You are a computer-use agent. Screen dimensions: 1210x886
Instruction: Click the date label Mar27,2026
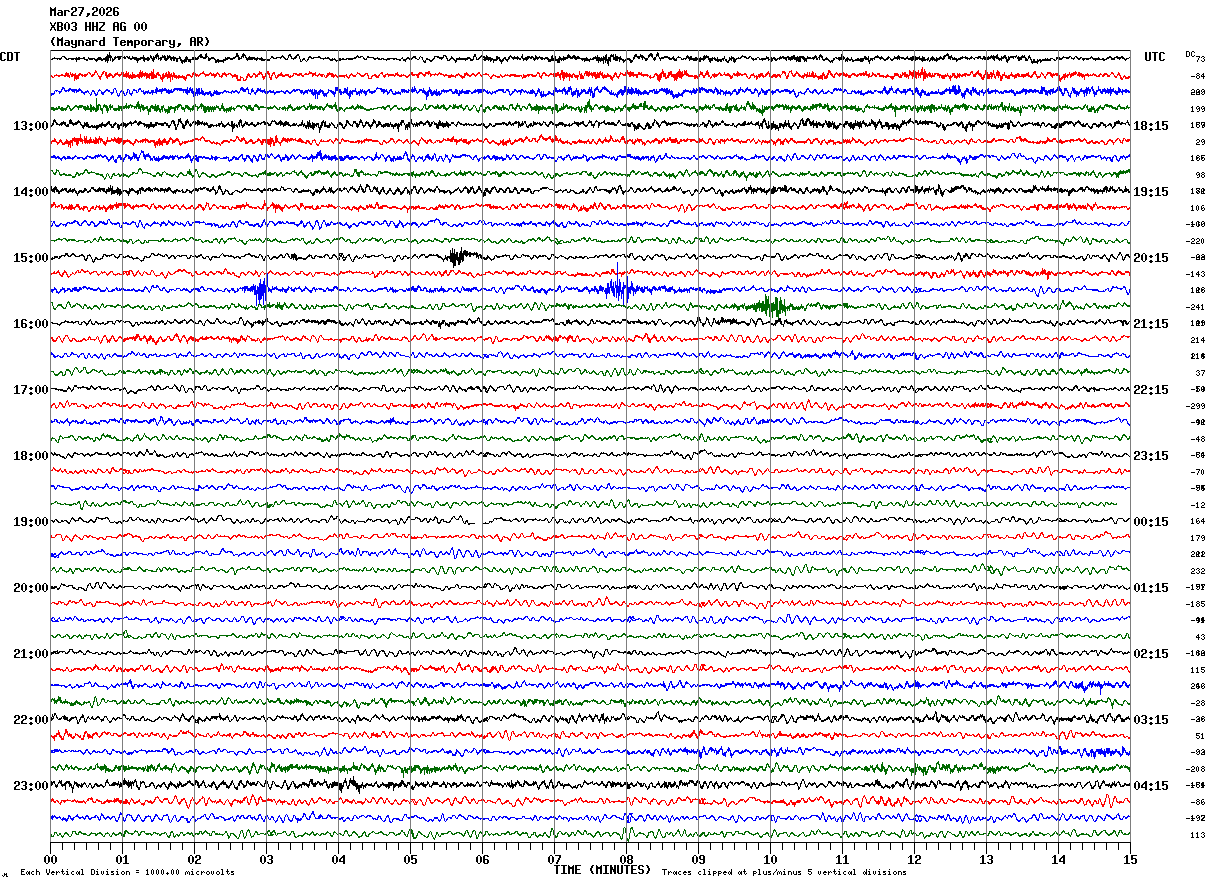84,12
